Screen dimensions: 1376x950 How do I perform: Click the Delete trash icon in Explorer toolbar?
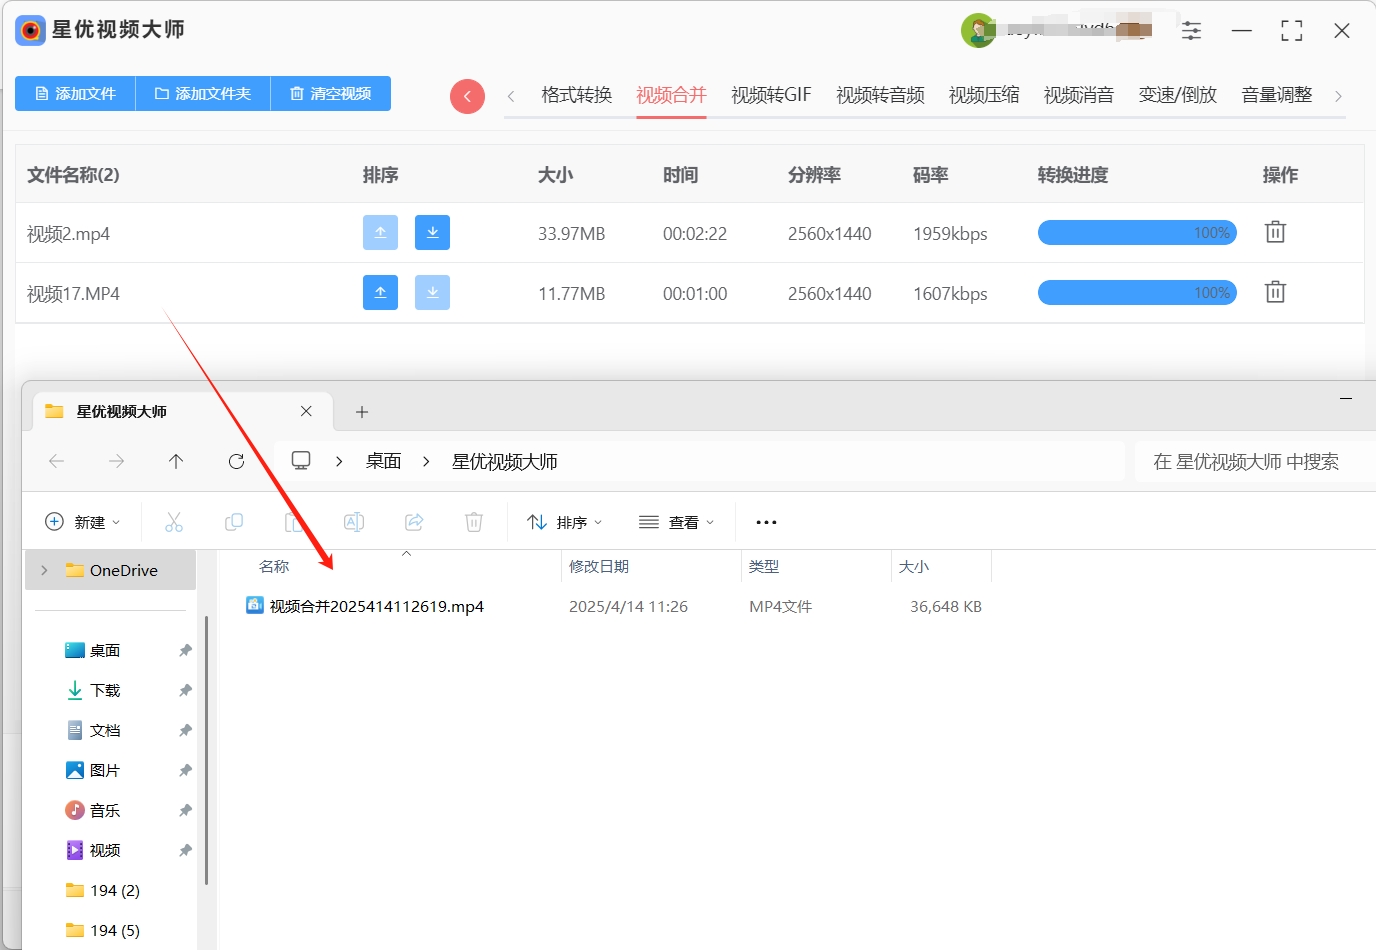[x=474, y=522]
